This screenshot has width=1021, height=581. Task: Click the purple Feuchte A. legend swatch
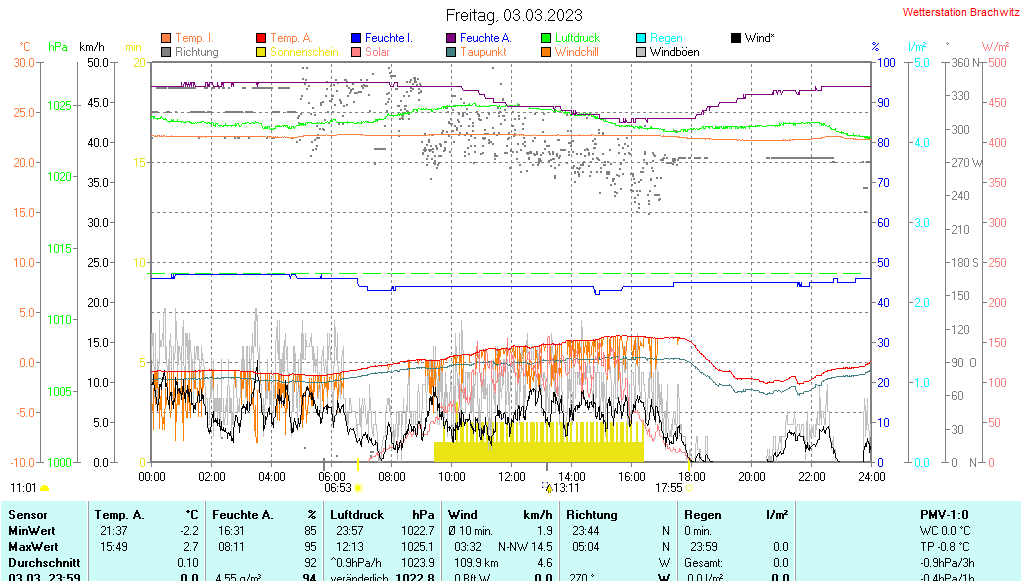451,38
